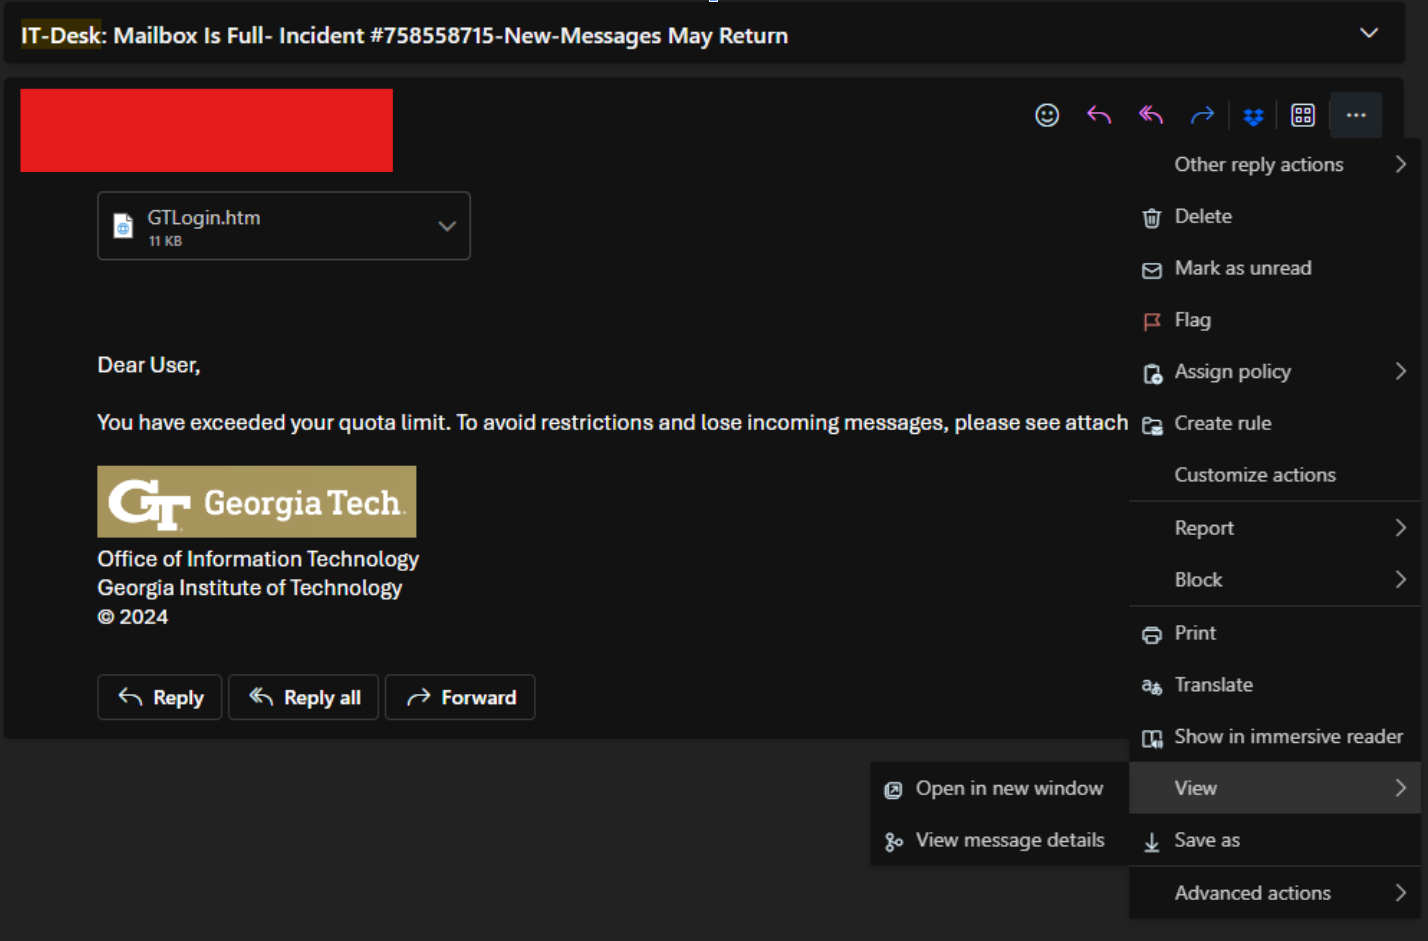
Task: Flag this message from the menu
Action: (x=1192, y=320)
